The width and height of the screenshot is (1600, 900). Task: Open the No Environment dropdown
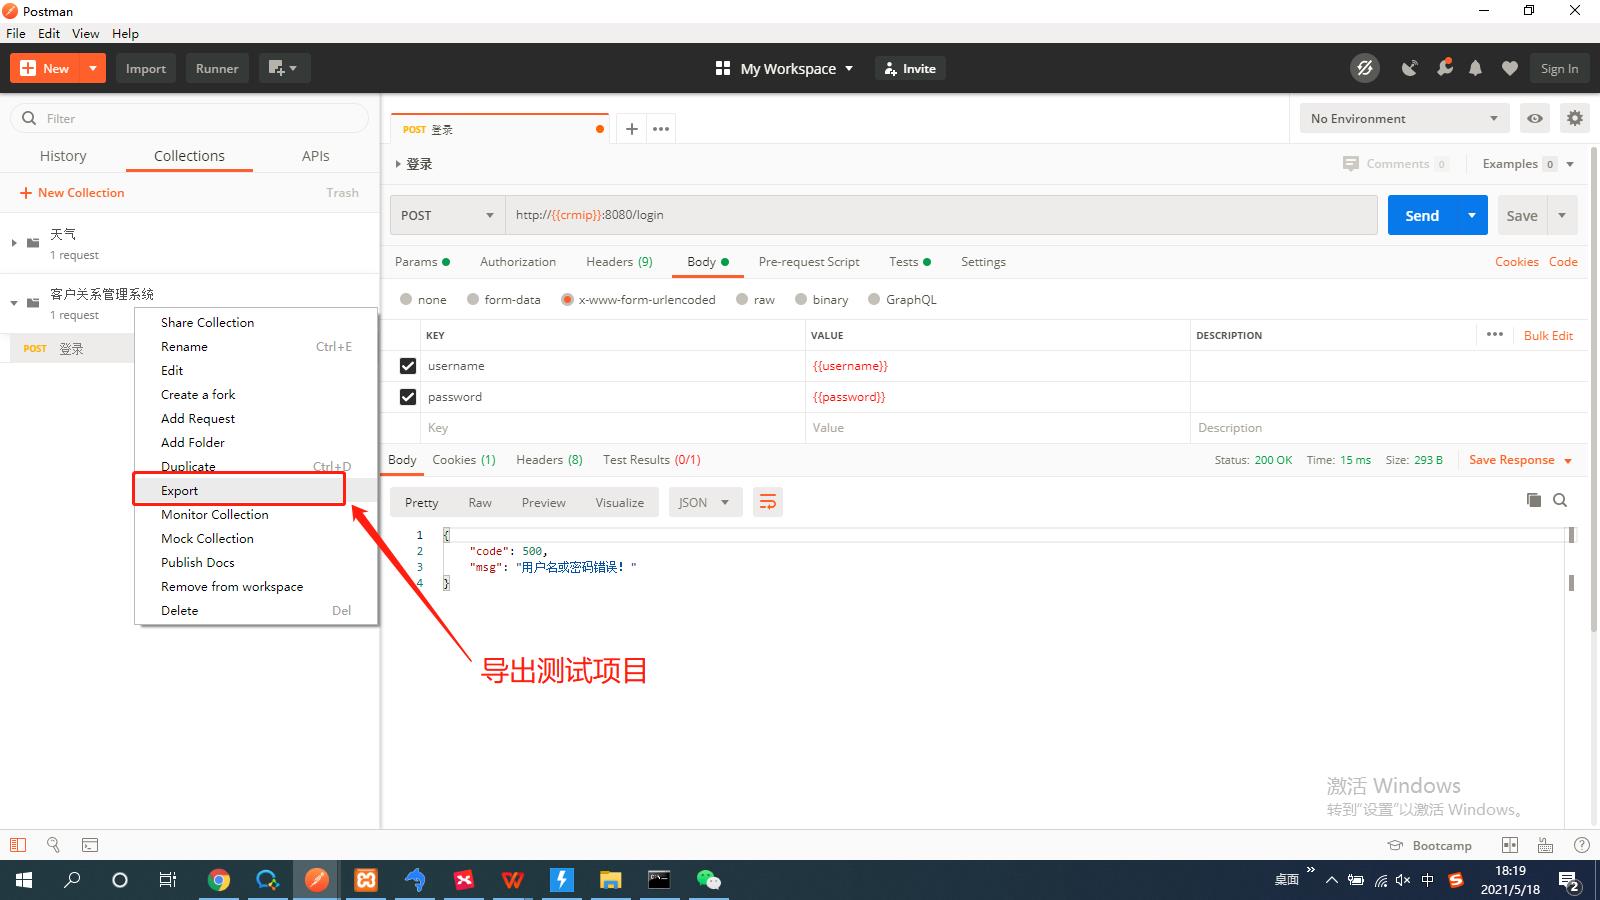(1404, 118)
